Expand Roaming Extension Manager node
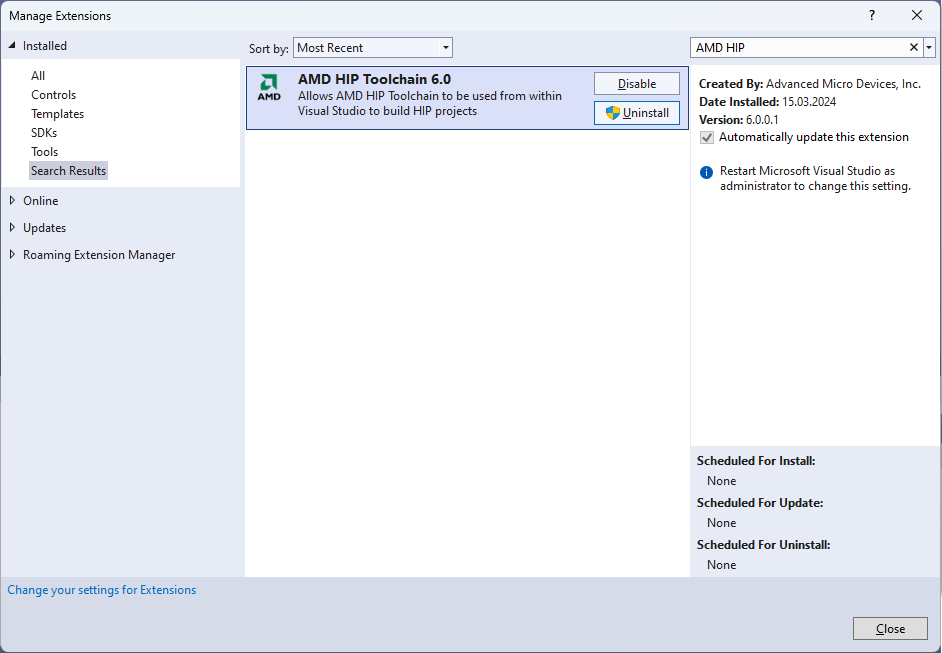 tap(12, 255)
